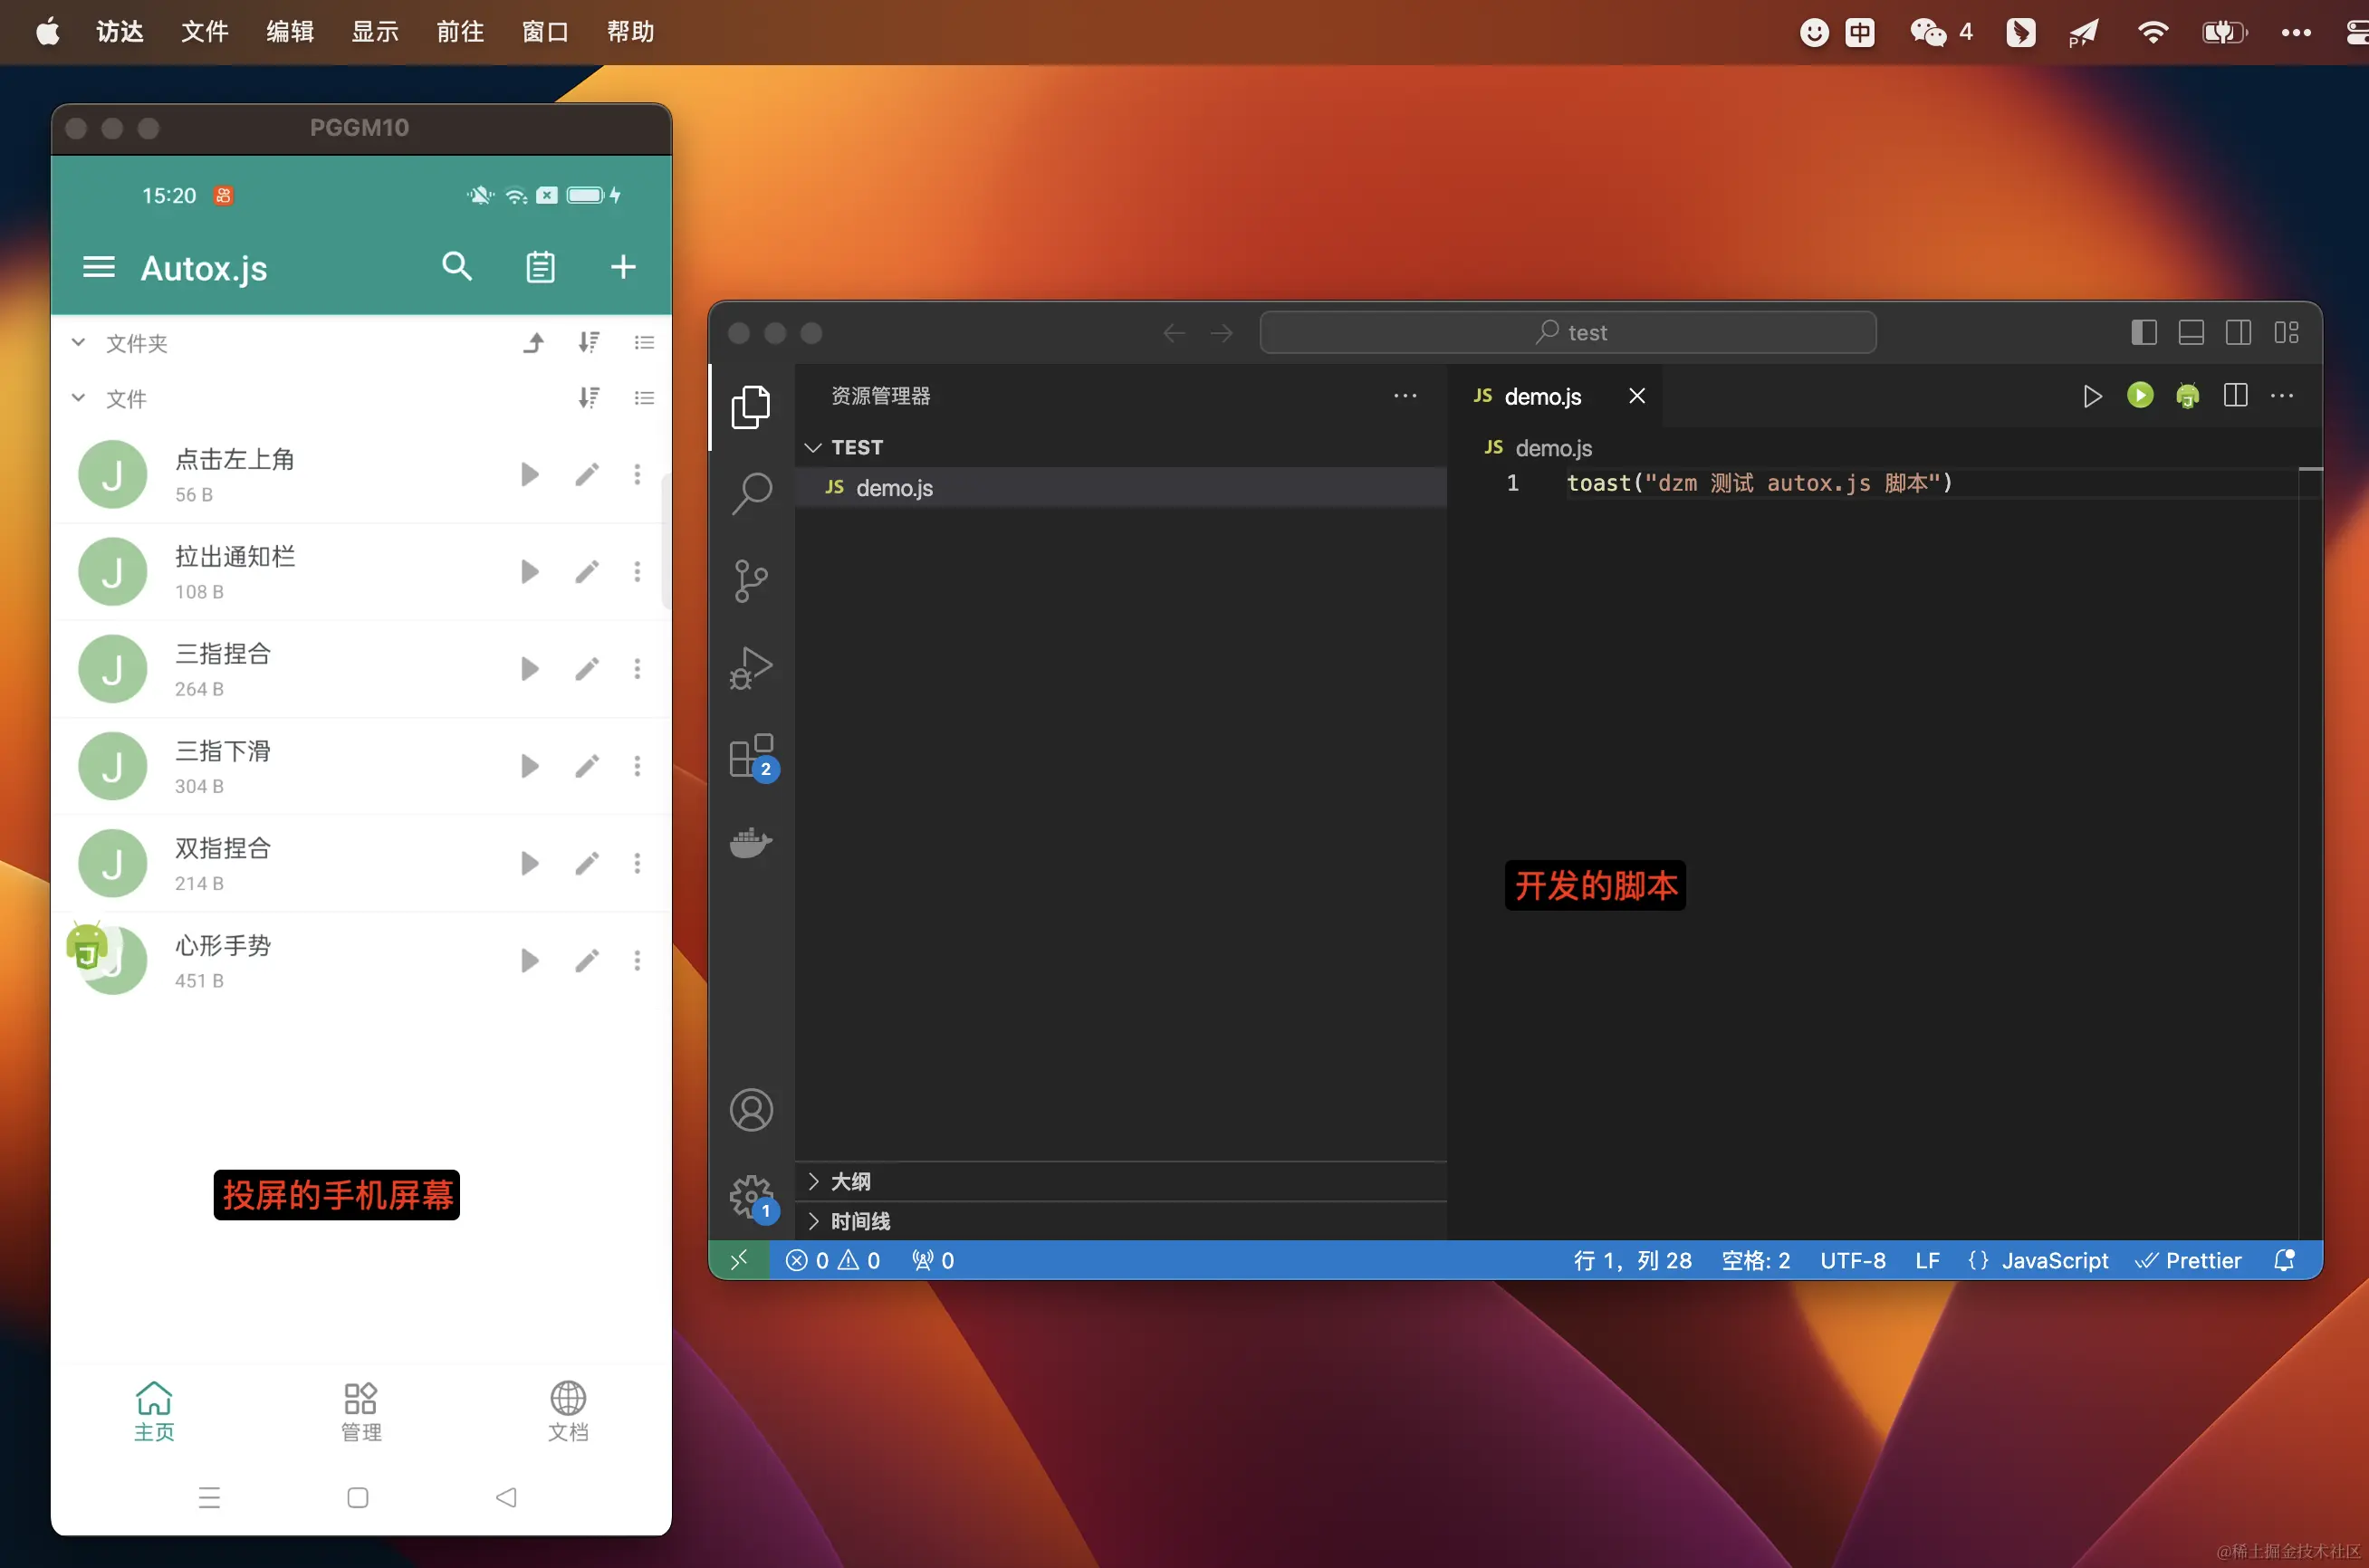
Task: Open the Run and Debug view
Action: click(751, 668)
